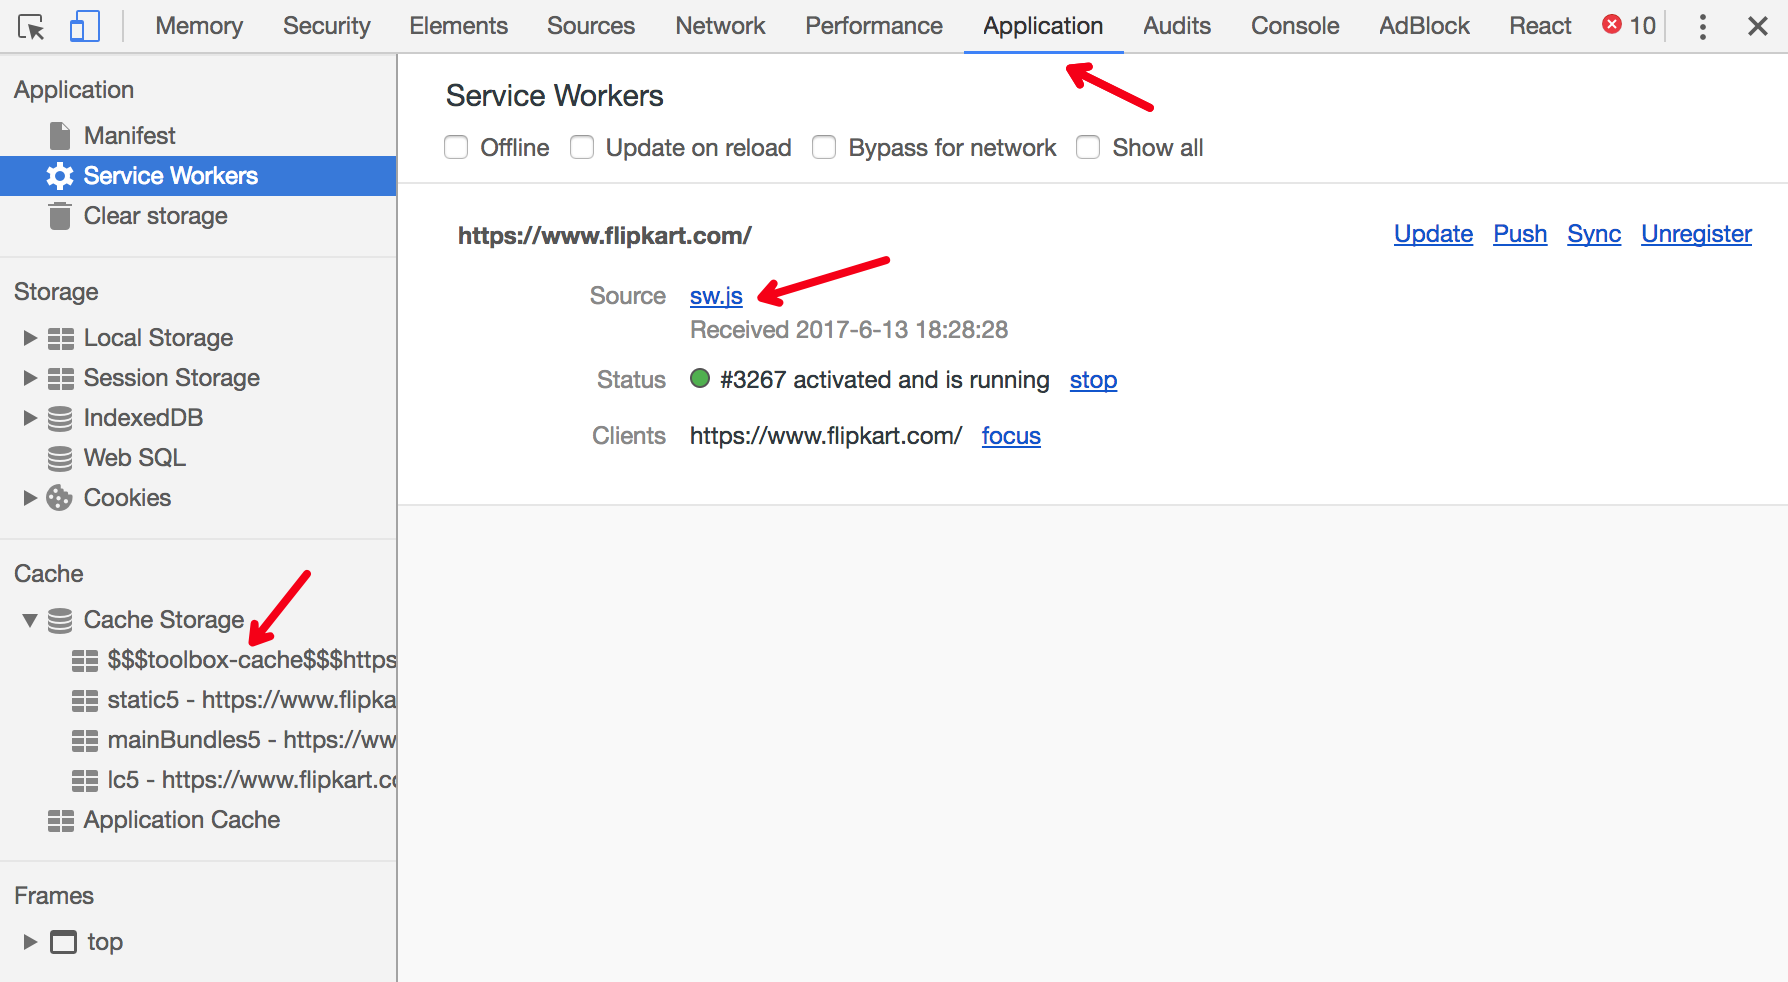Open the DevTools three-dot menu

[x=1702, y=26]
